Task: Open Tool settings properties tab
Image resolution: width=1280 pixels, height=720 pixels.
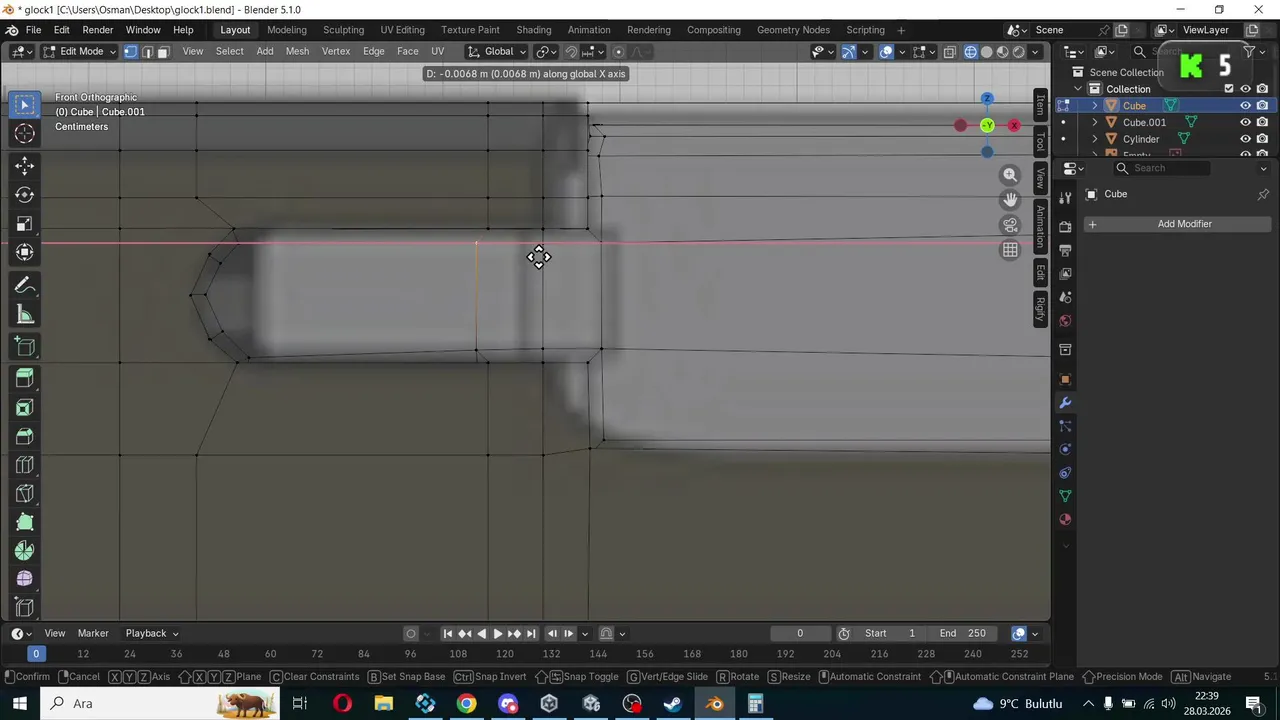Action: [x=1065, y=197]
